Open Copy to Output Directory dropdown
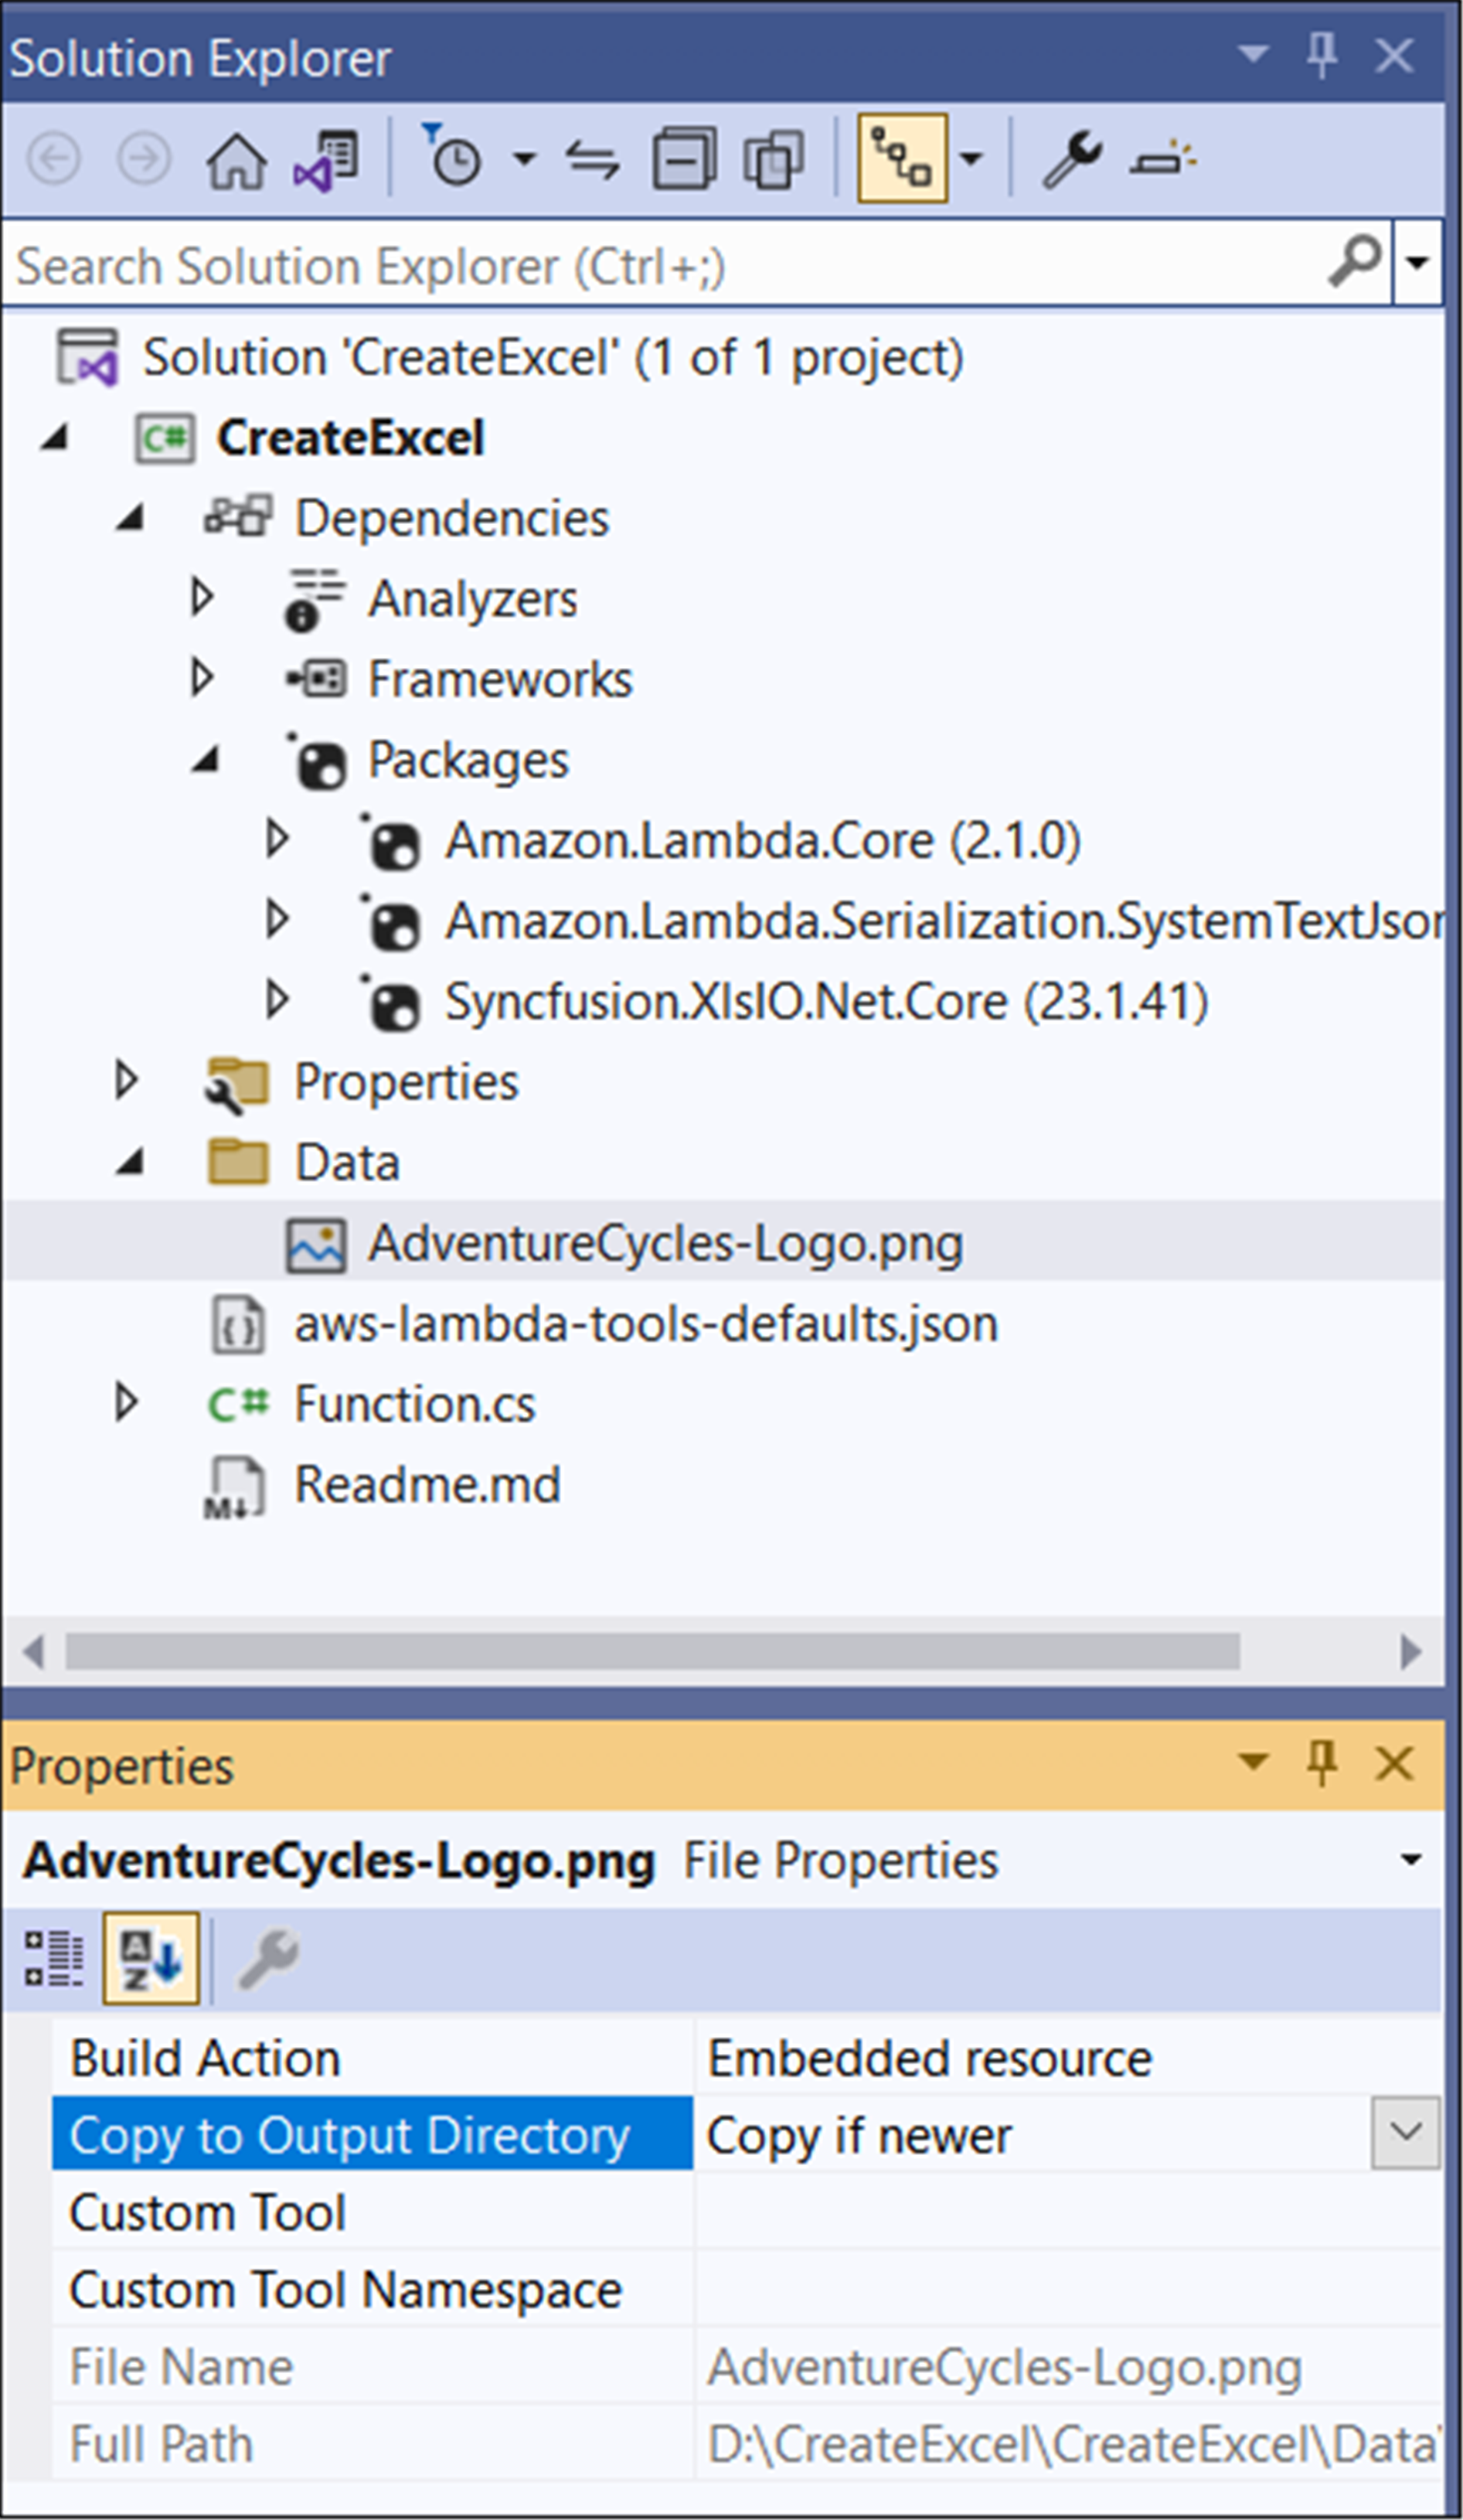The width and height of the screenshot is (1463, 2520). [x=1405, y=2133]
